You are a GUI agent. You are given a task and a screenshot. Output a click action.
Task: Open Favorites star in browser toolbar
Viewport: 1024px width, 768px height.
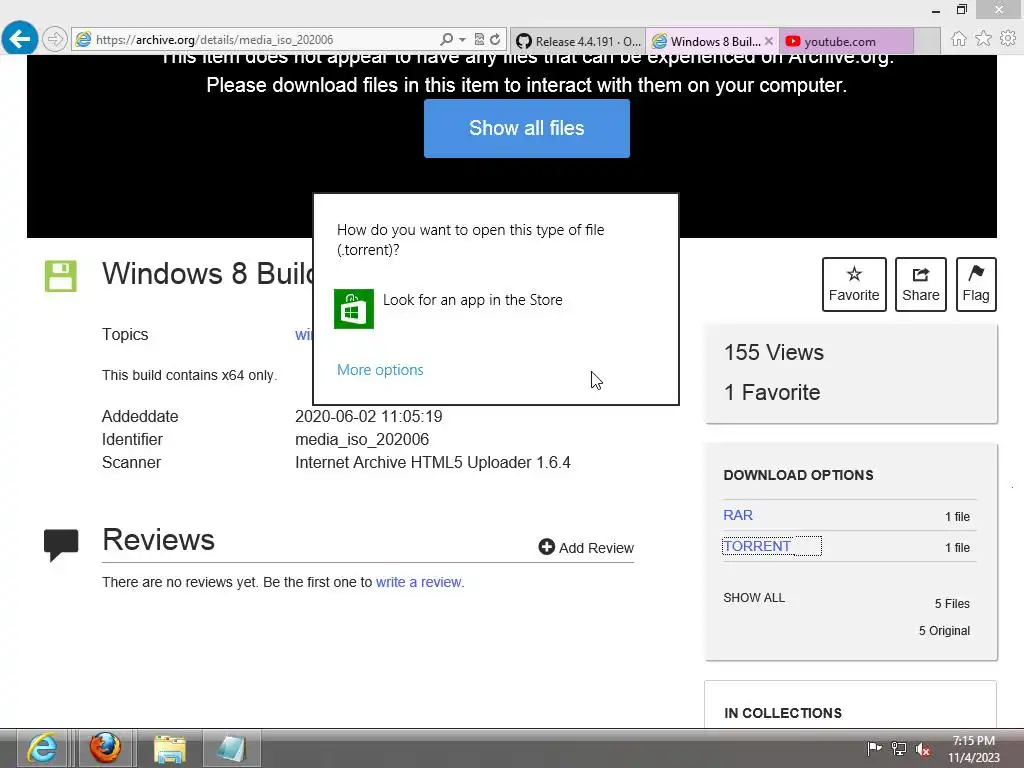click(983, 39)
